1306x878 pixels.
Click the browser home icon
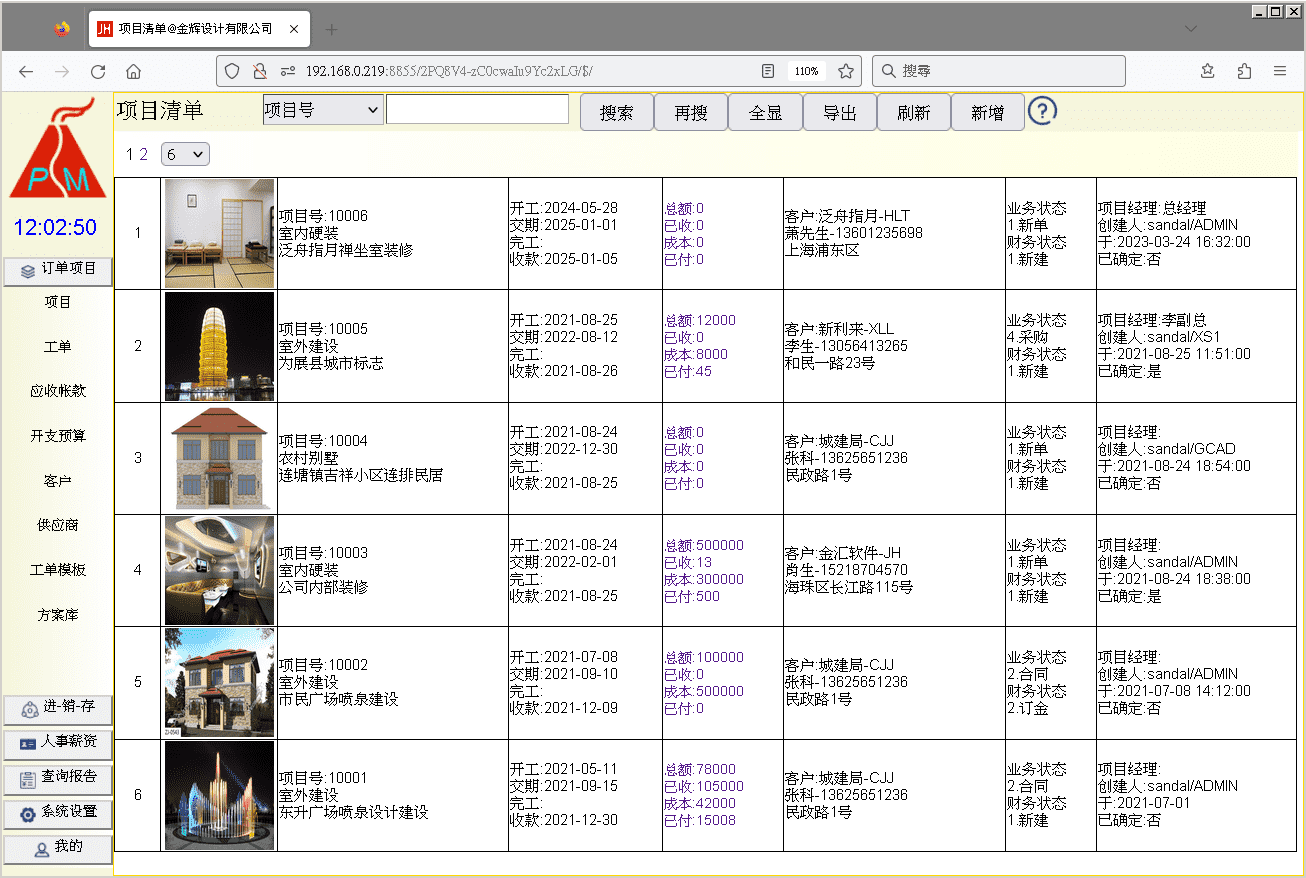coord(133,71)
